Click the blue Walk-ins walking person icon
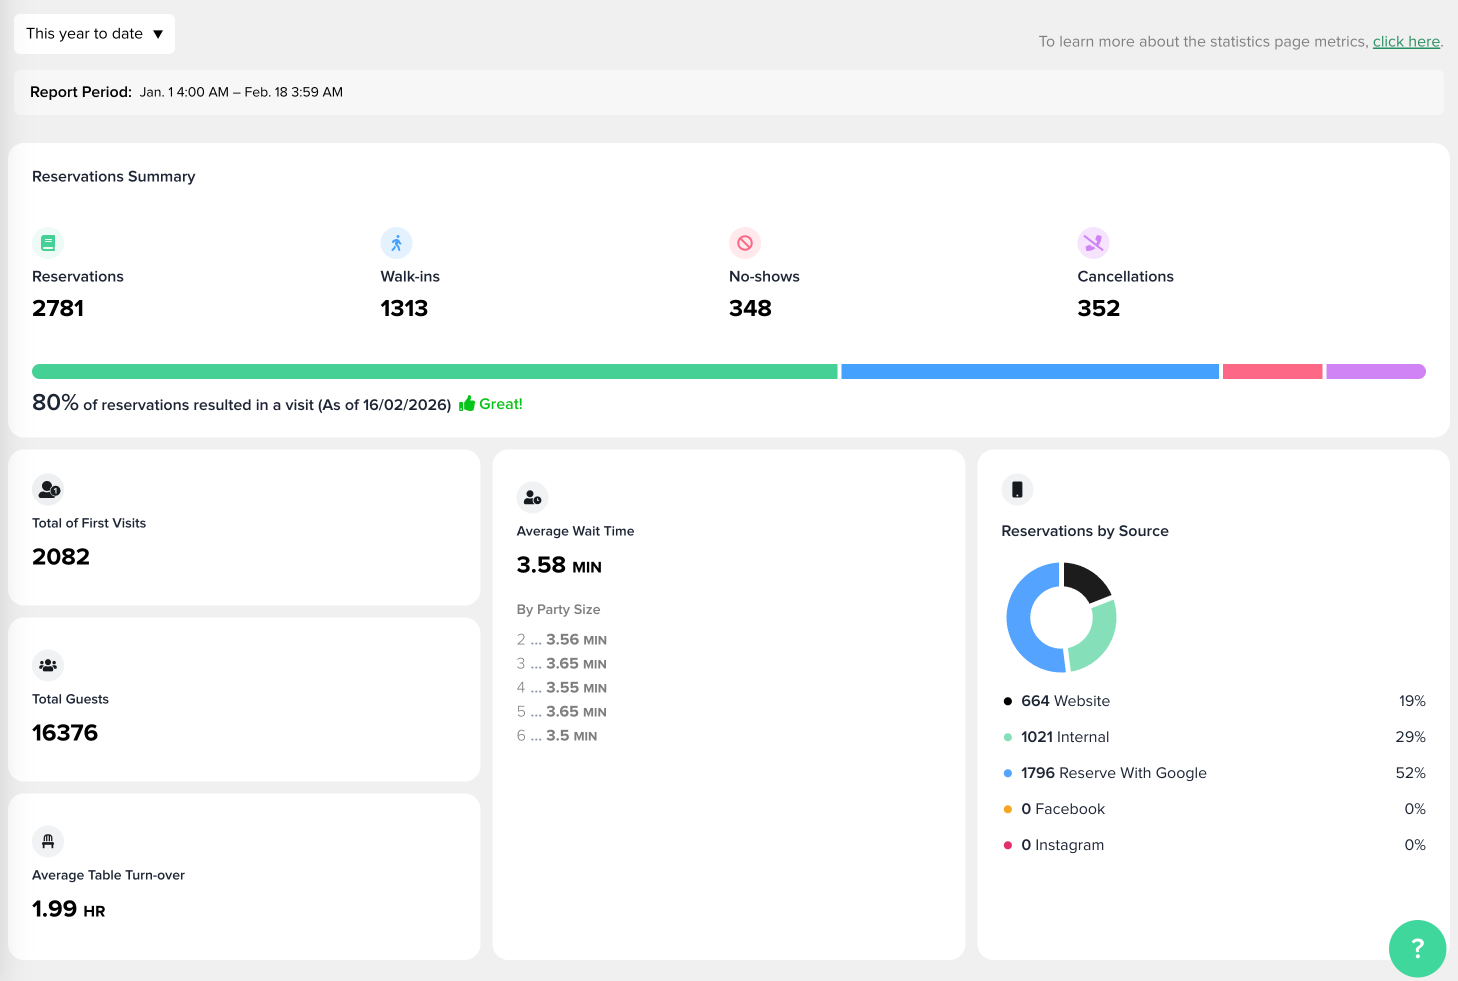The image size is (1458, 981). click(x=396, y=243)
